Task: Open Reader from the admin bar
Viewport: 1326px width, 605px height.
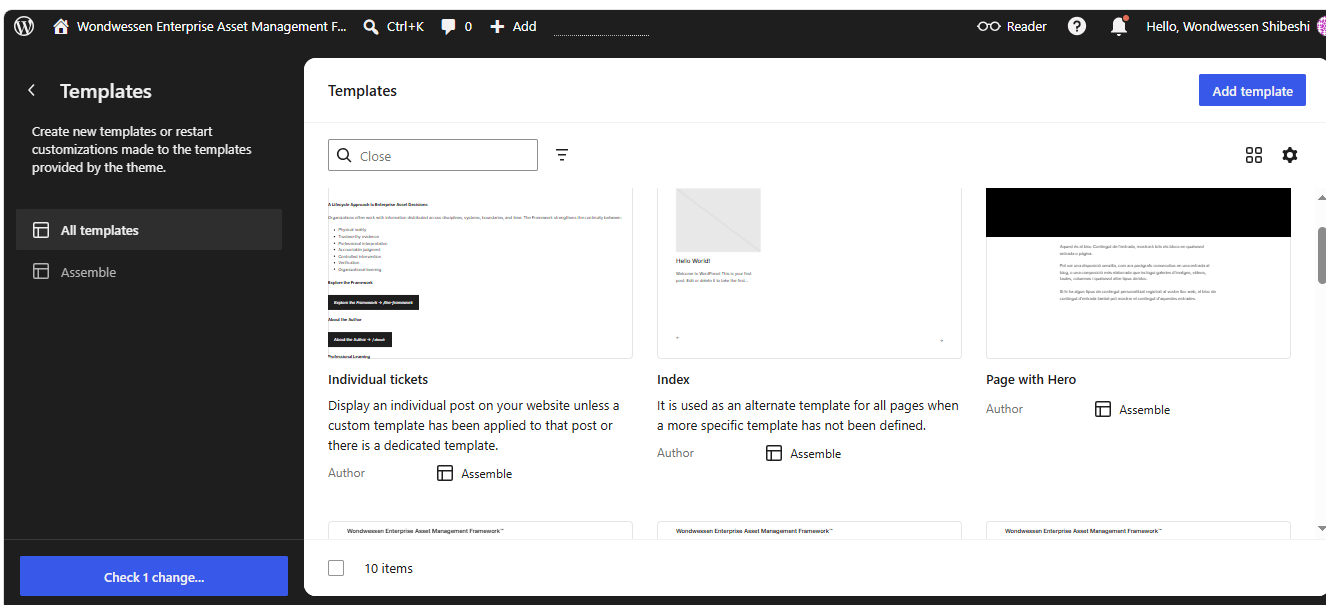Action: [x=1012, y=27]
